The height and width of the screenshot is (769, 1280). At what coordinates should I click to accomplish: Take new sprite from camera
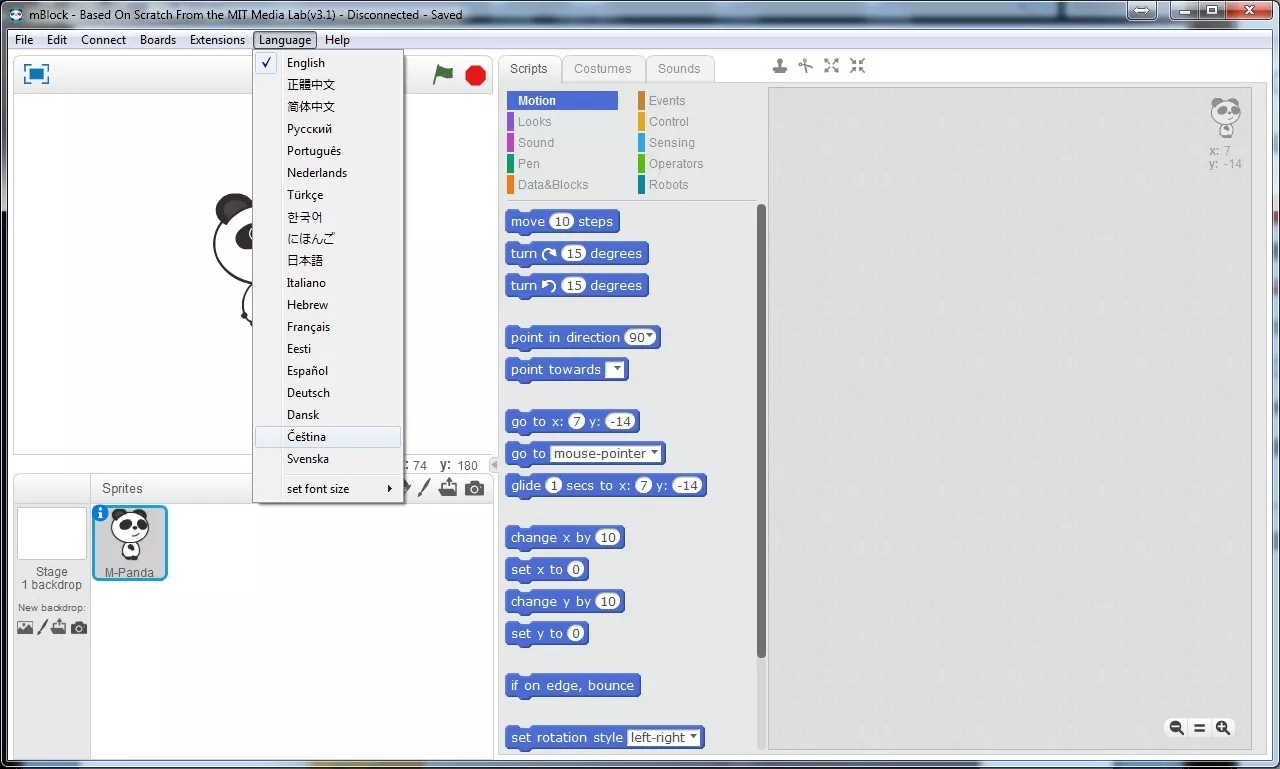[474, 488]
